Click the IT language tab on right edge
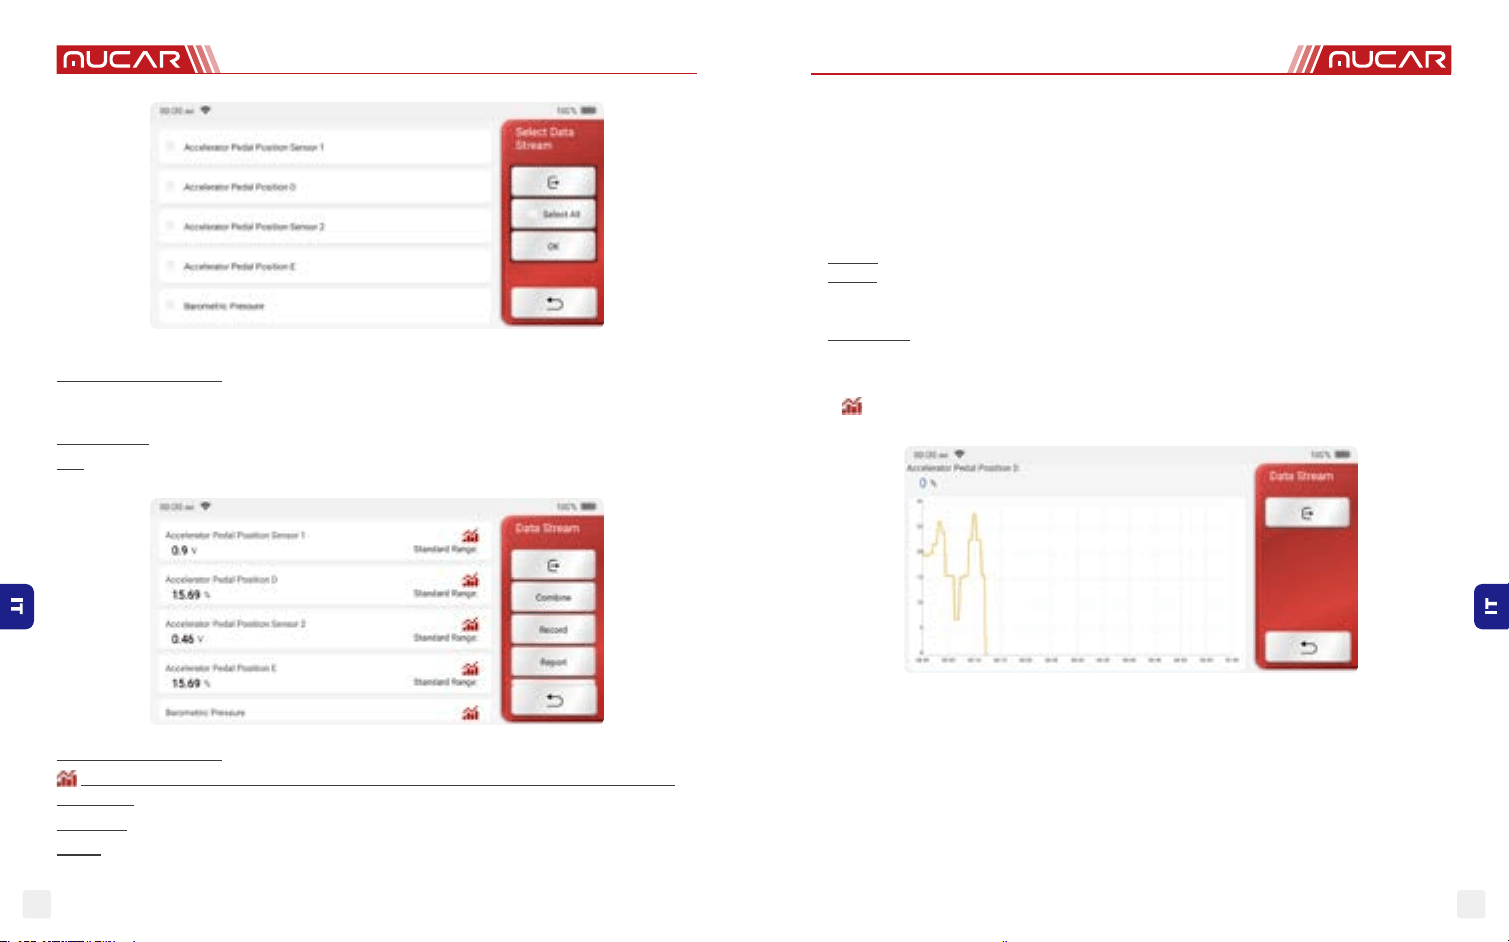The height and width of the screenshot is (942, 1509). click(1491, 606)
